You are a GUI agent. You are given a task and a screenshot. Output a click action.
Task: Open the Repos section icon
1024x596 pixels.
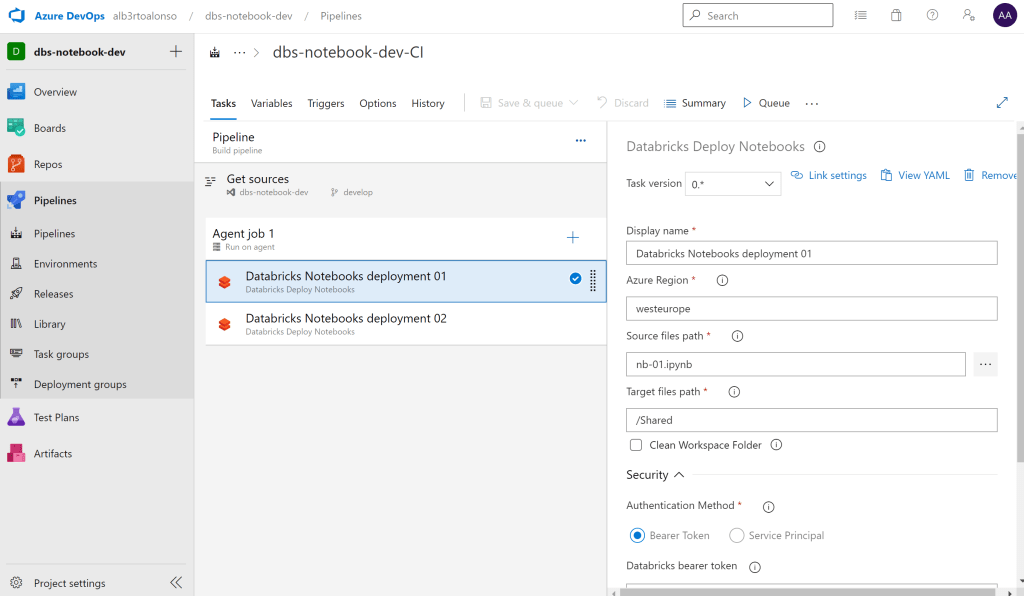click(16, 164)
